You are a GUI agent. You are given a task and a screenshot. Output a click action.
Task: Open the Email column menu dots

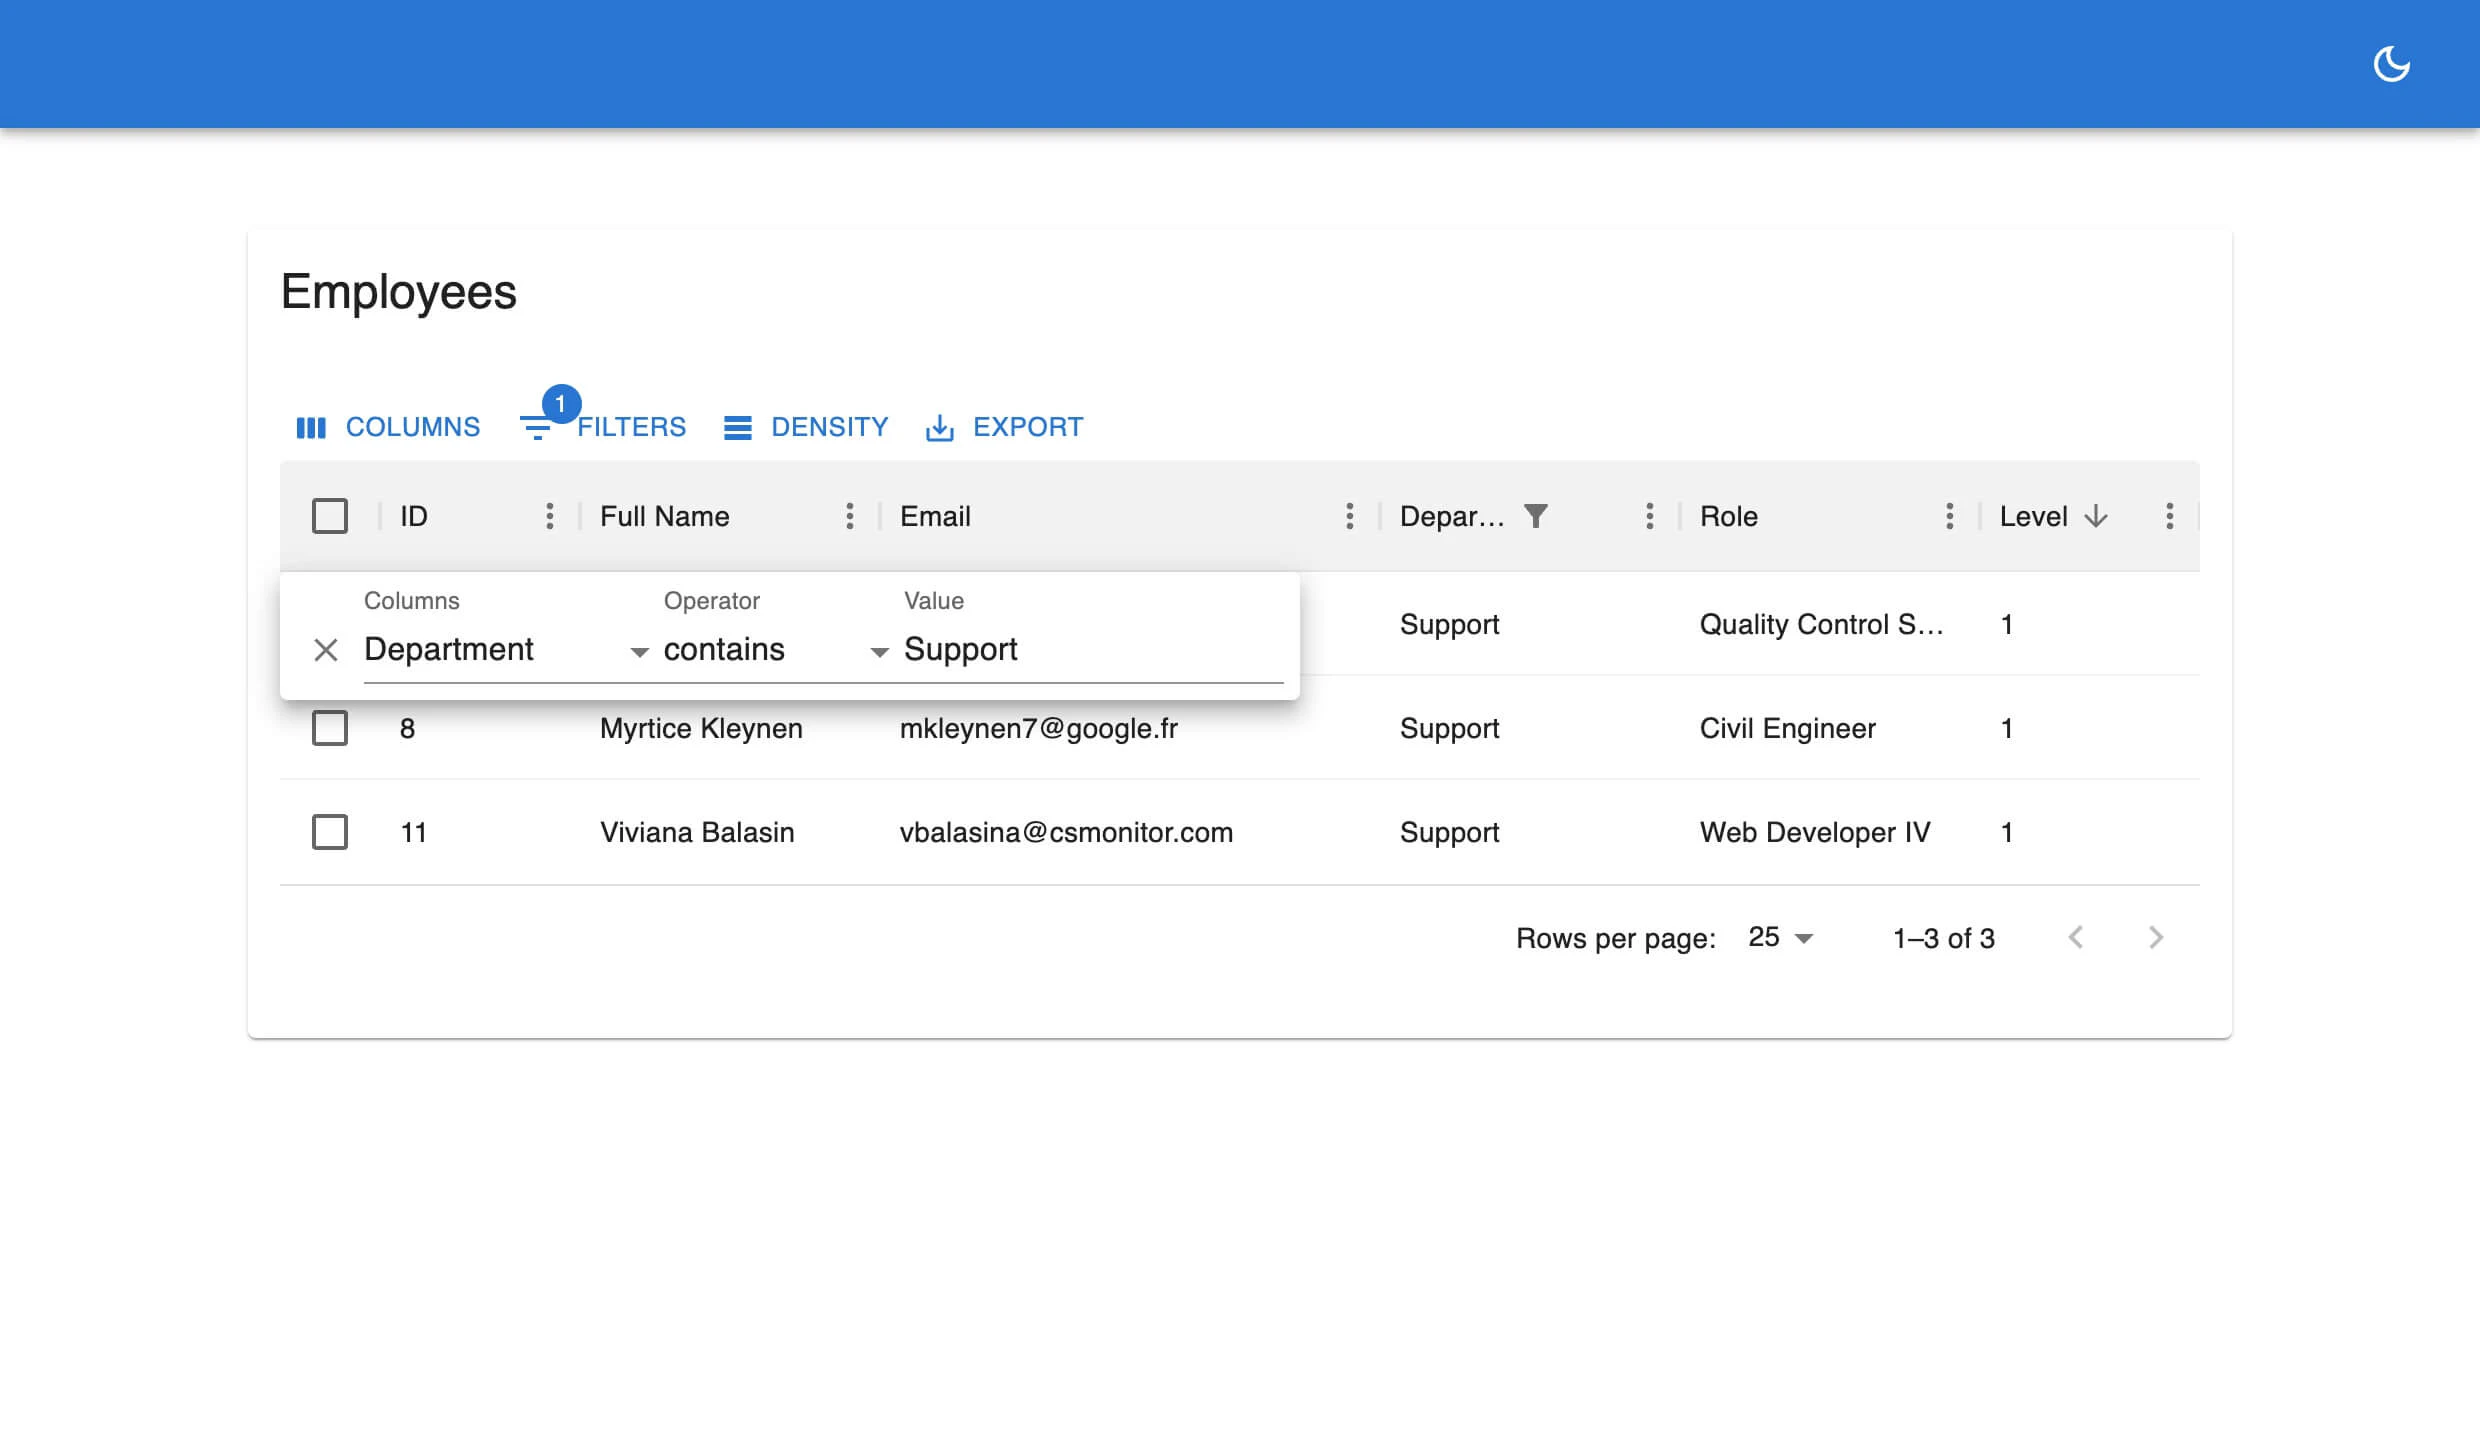point(1349,516)
